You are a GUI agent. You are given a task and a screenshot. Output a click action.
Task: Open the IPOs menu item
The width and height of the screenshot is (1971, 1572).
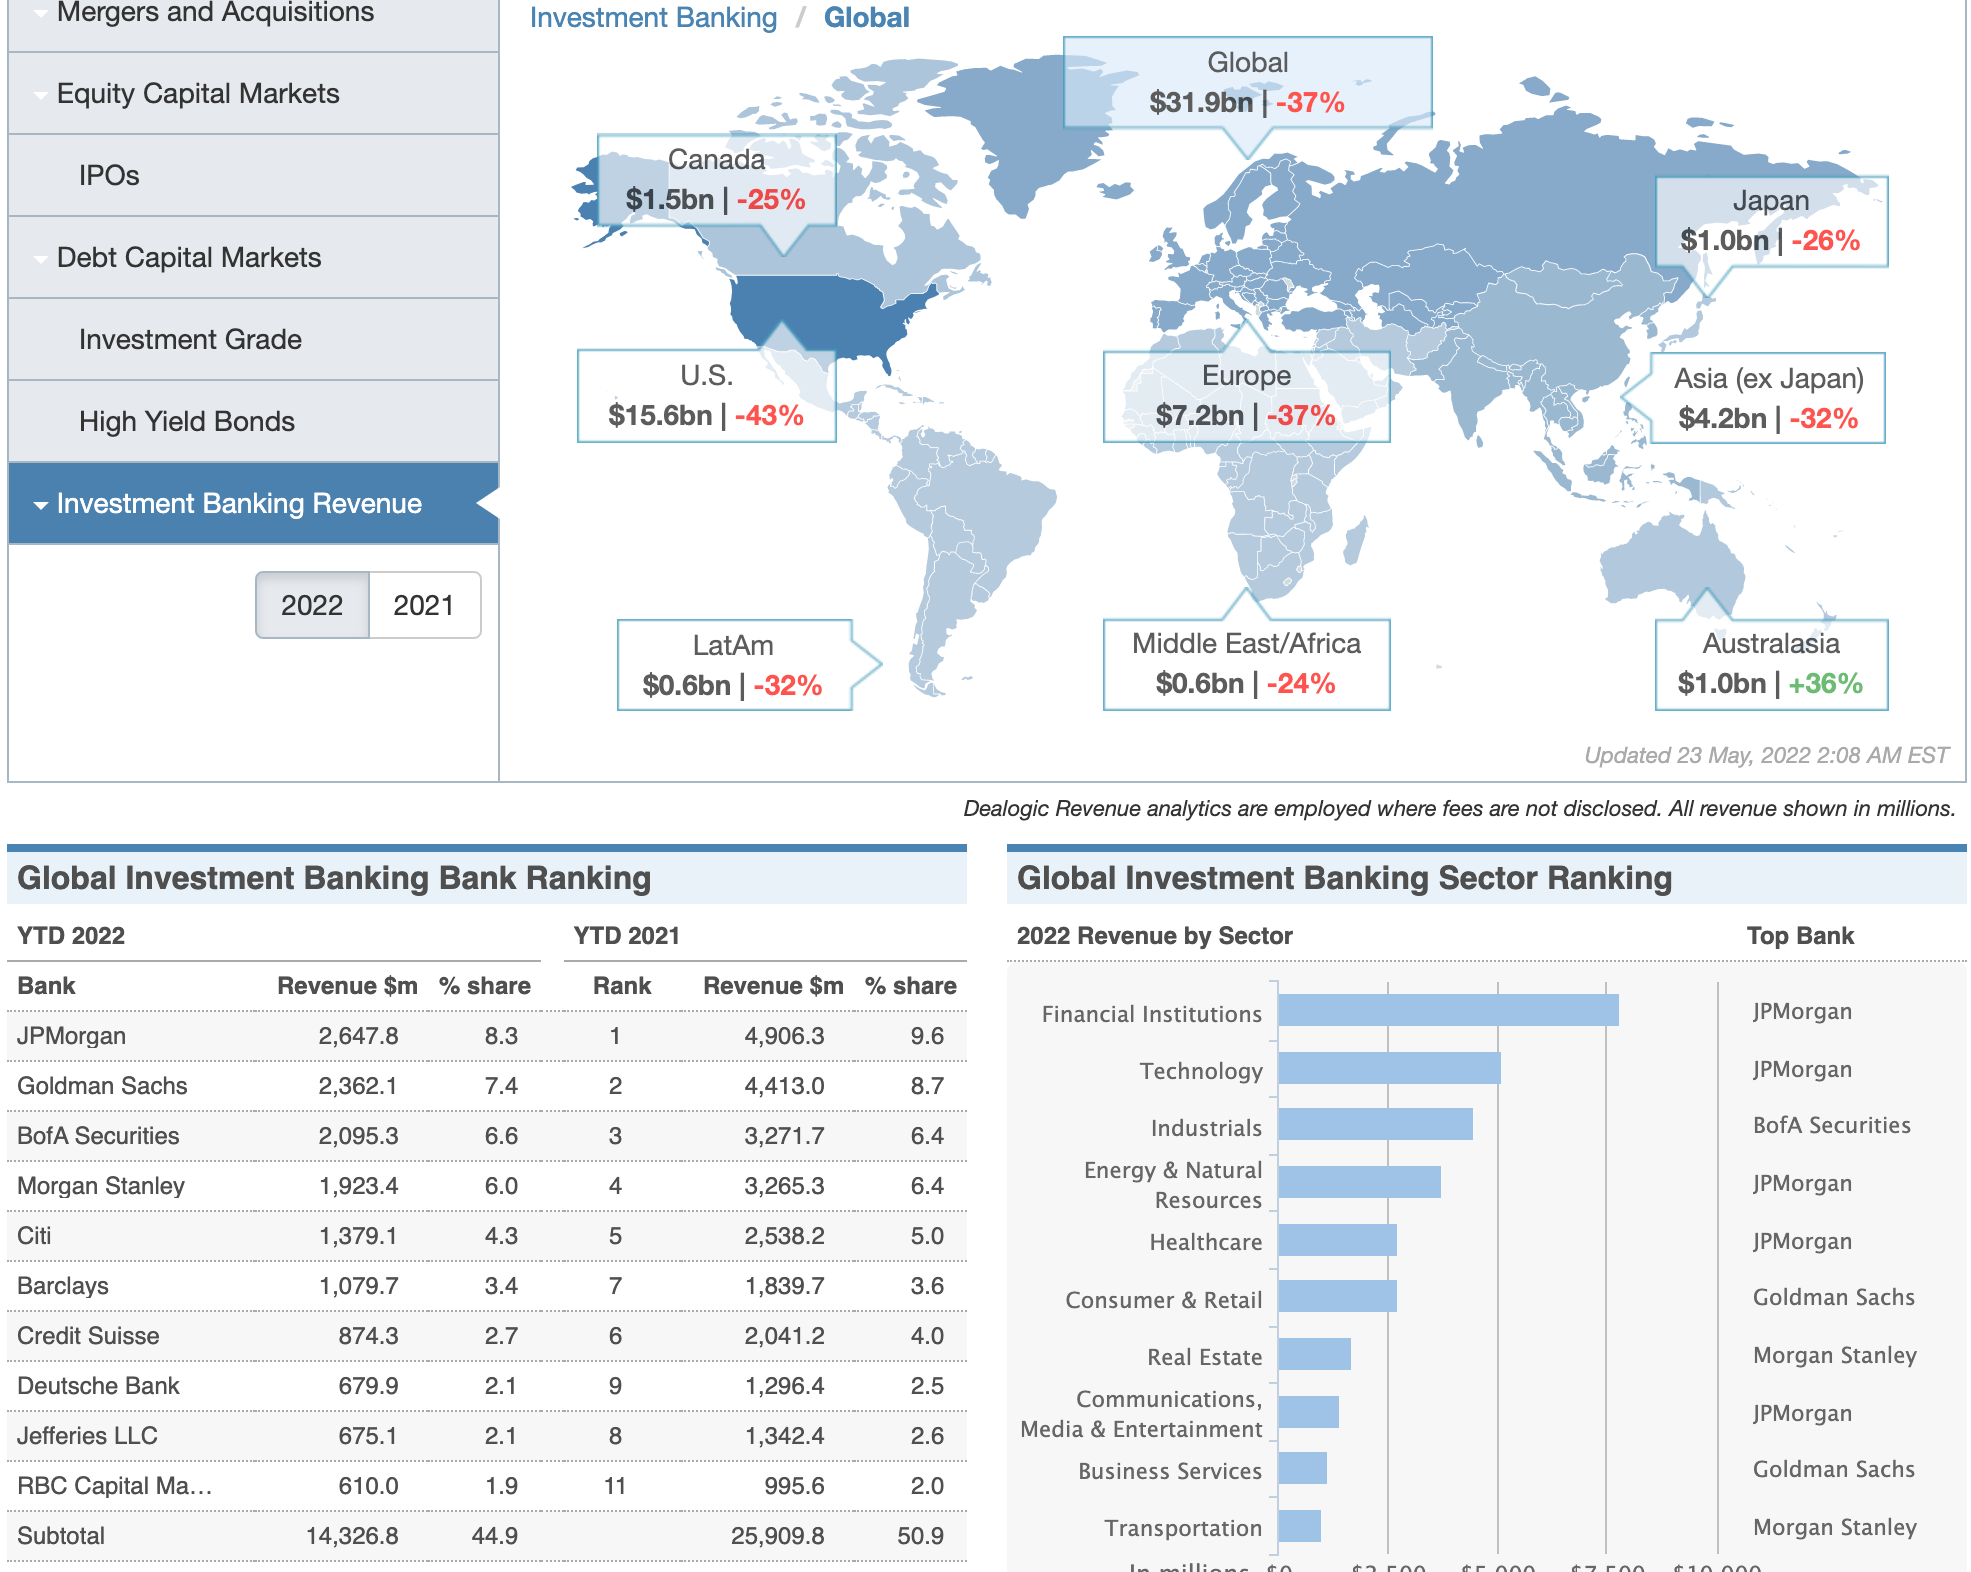point(109,176)
